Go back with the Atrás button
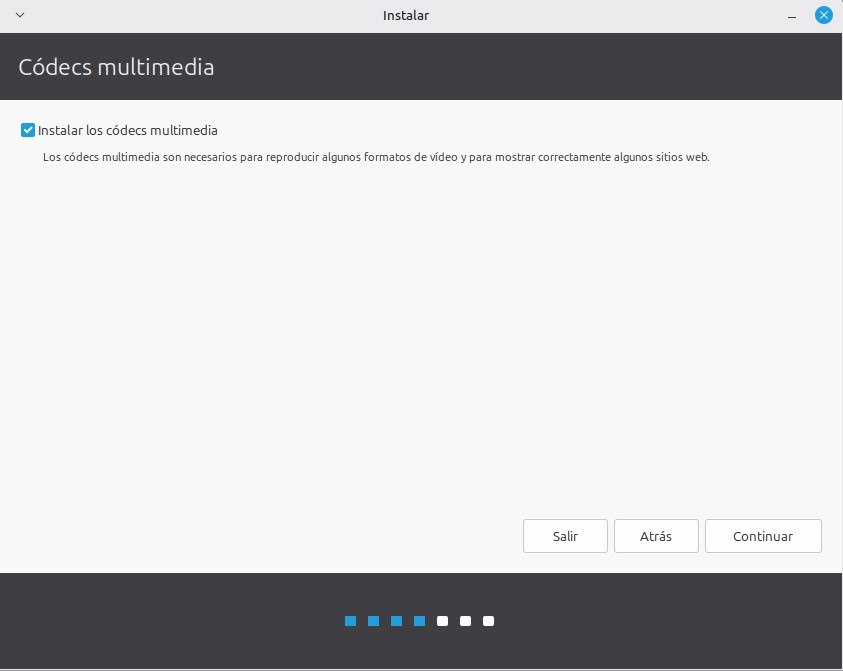 655,536
